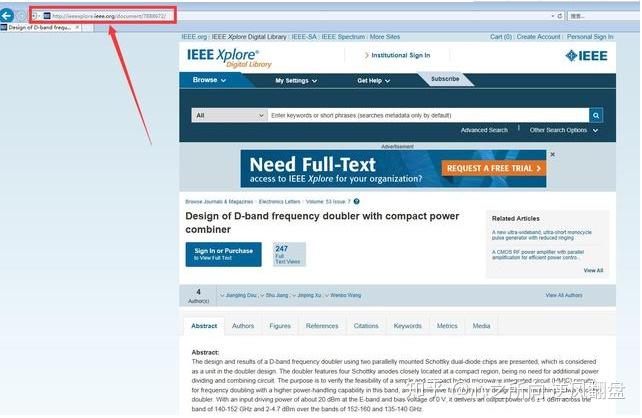Switch to the Figures tab
This screenshot has height=418, width=642.
(x=280, y=326)
